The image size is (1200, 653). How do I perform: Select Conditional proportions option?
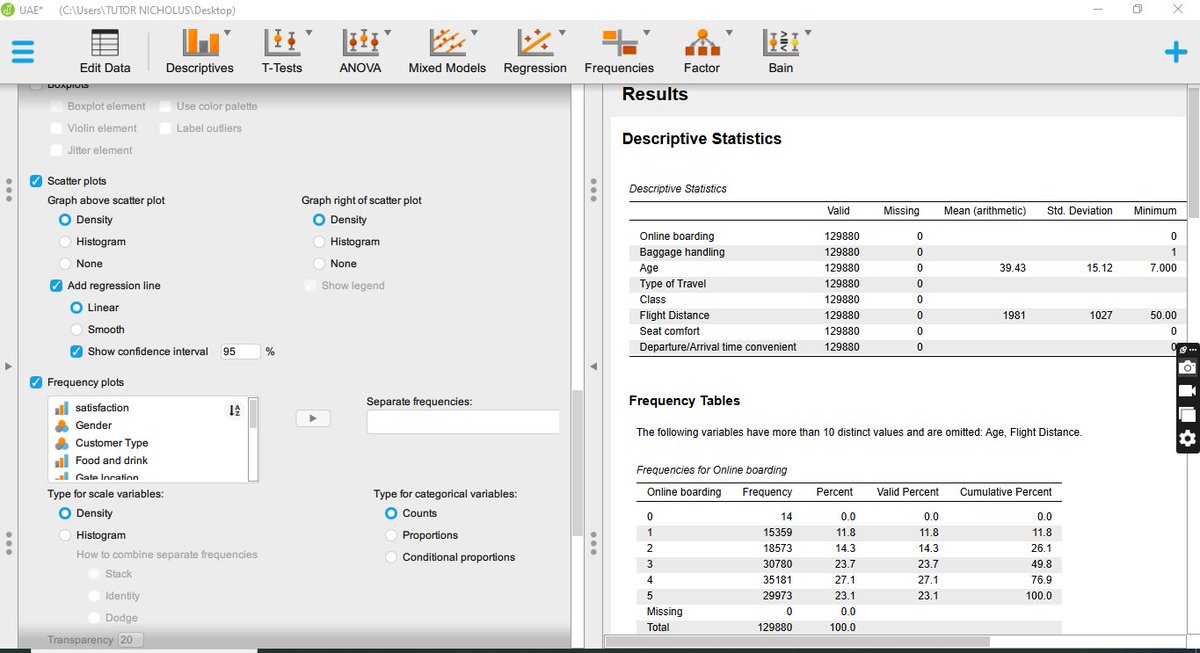click(x=391, y=558)
